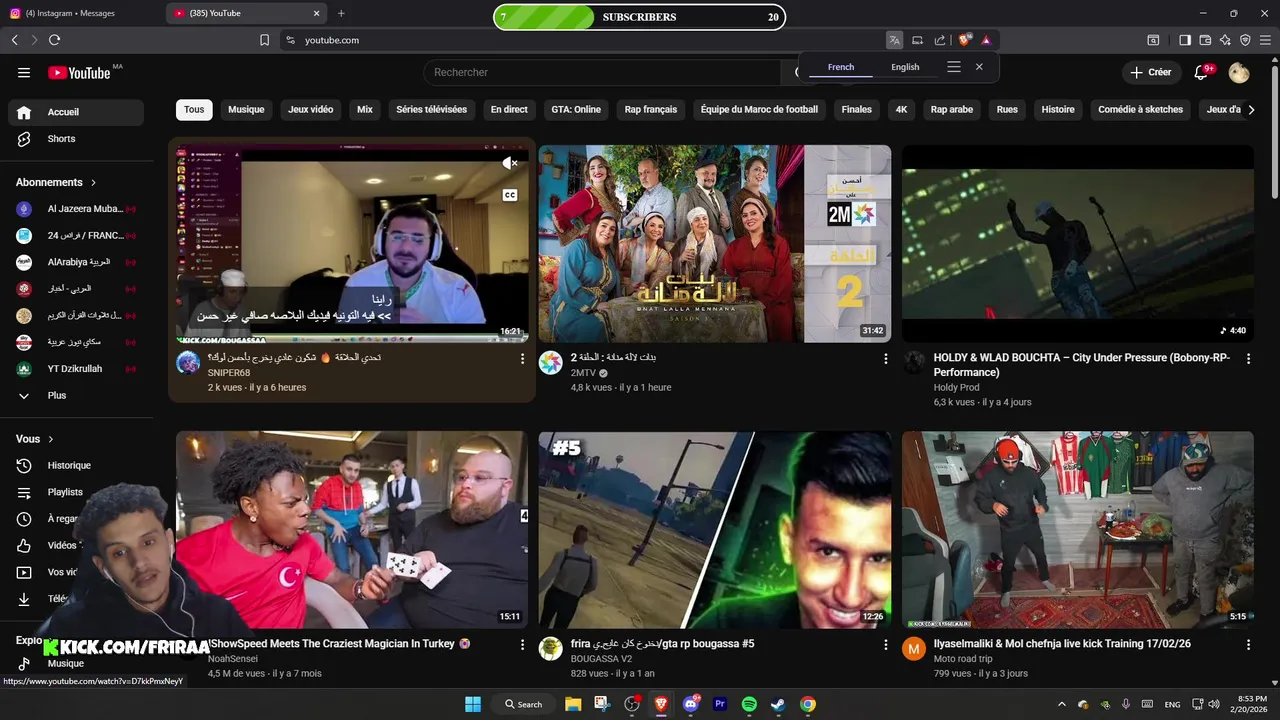This screenshot has width=1280, height=720.
Task: Open options for the gta rp bougassa #5 video
Action: click(885, 645)
